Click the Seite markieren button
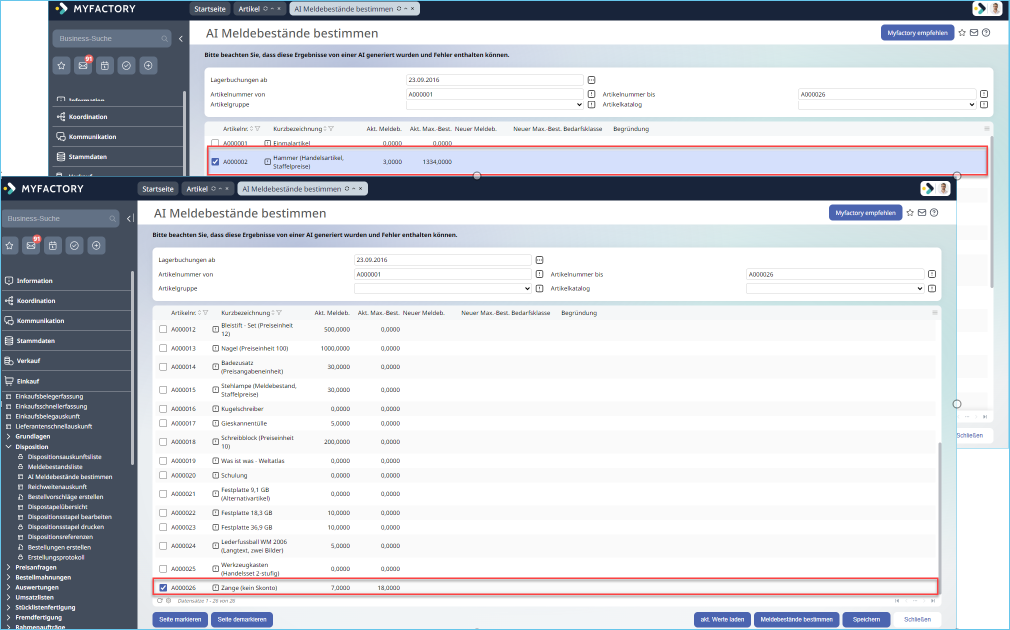 click(x=180, y=620)
